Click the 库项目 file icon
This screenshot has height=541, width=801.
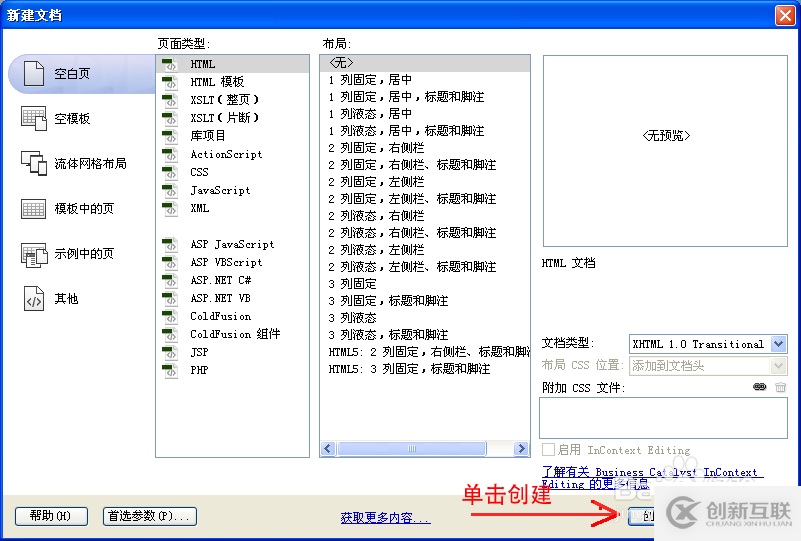[x=170, y=136]
